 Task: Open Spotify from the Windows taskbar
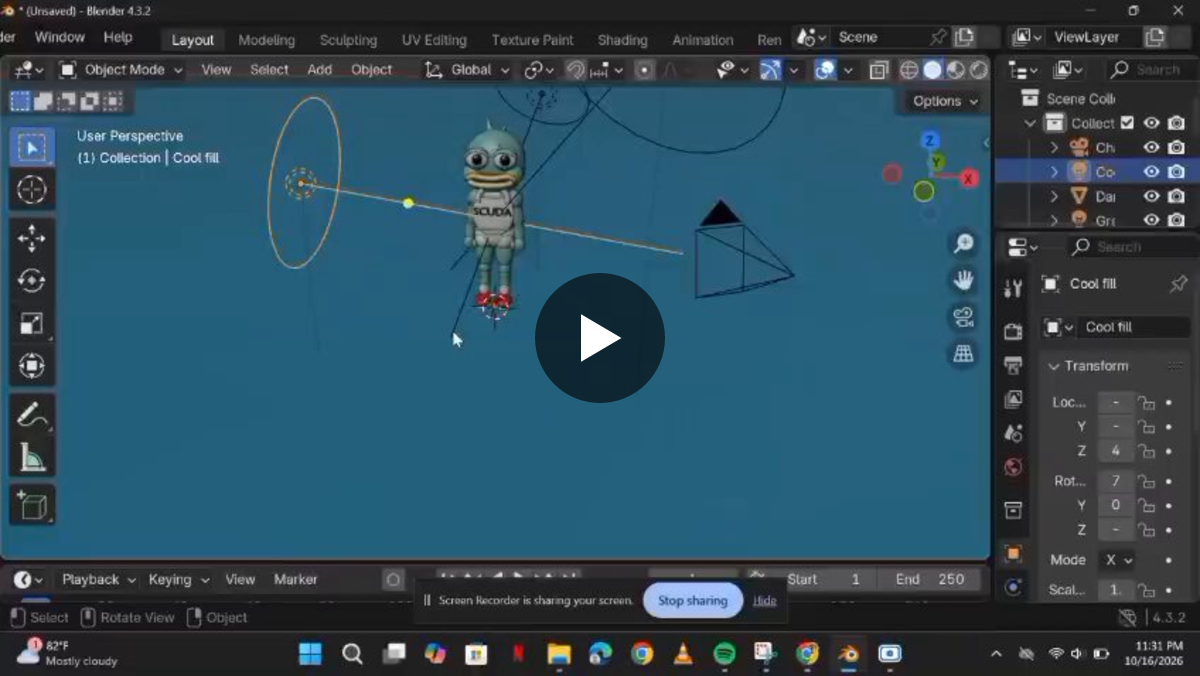(x=724, y=654)
